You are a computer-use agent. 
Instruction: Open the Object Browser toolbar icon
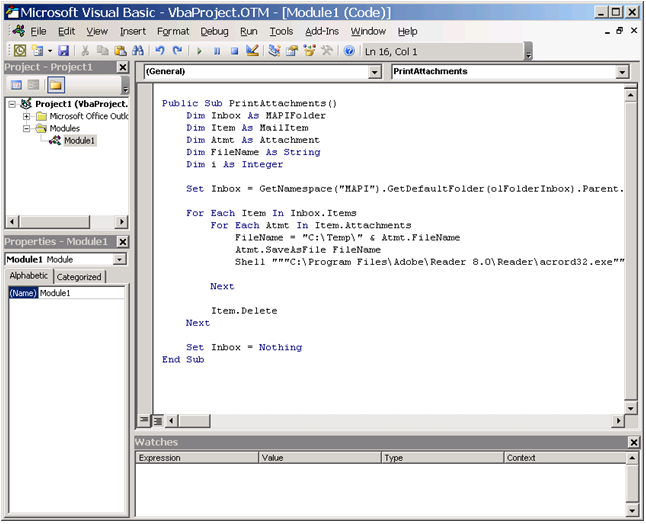(309, 51)
